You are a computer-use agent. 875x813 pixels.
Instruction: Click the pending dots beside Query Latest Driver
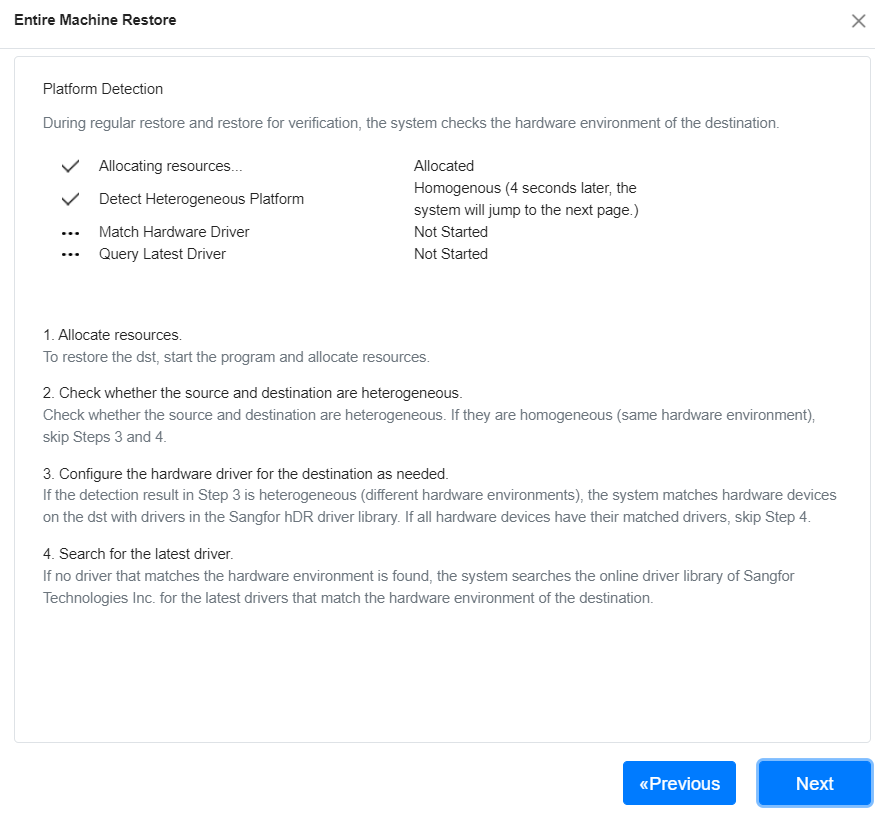(x=70, y=254)
